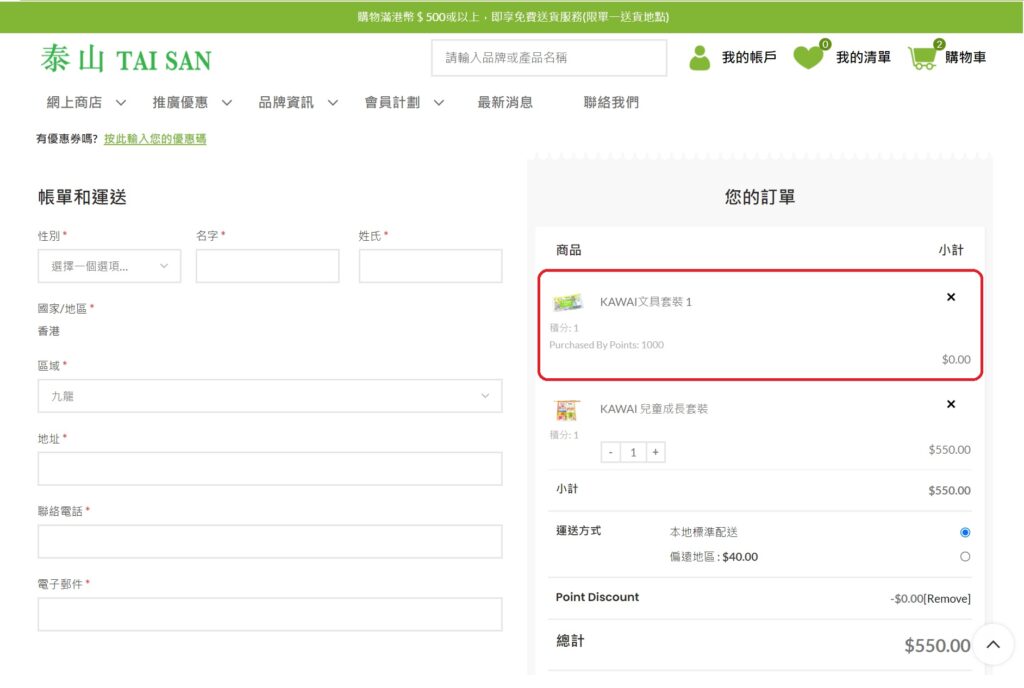Expand 推廣優惠 menu chevron
Image resolution: width=1024 pixels, height=688 pixels.
coord(227,102)
